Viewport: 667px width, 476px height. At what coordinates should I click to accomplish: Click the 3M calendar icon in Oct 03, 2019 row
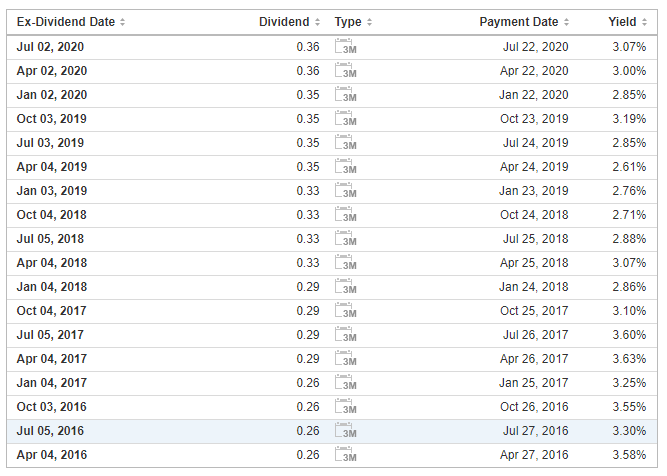345,119
